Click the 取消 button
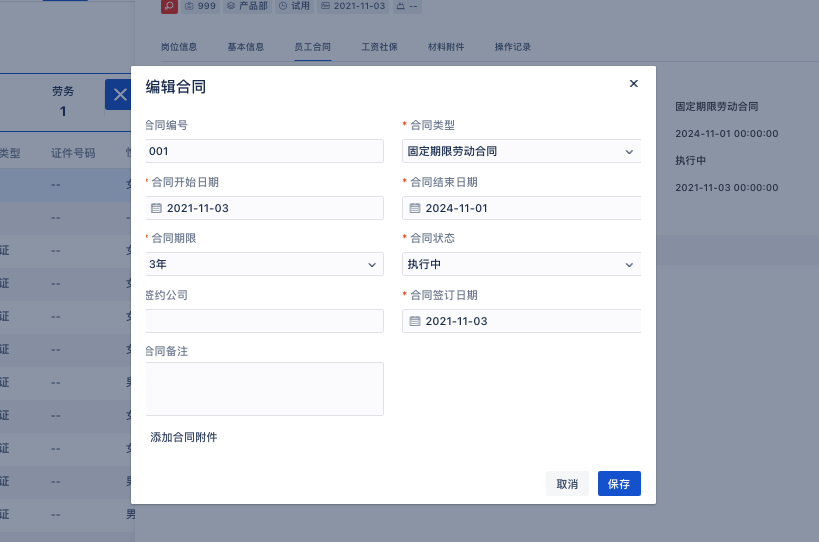 pyautogui.click(x=567, y=484)
